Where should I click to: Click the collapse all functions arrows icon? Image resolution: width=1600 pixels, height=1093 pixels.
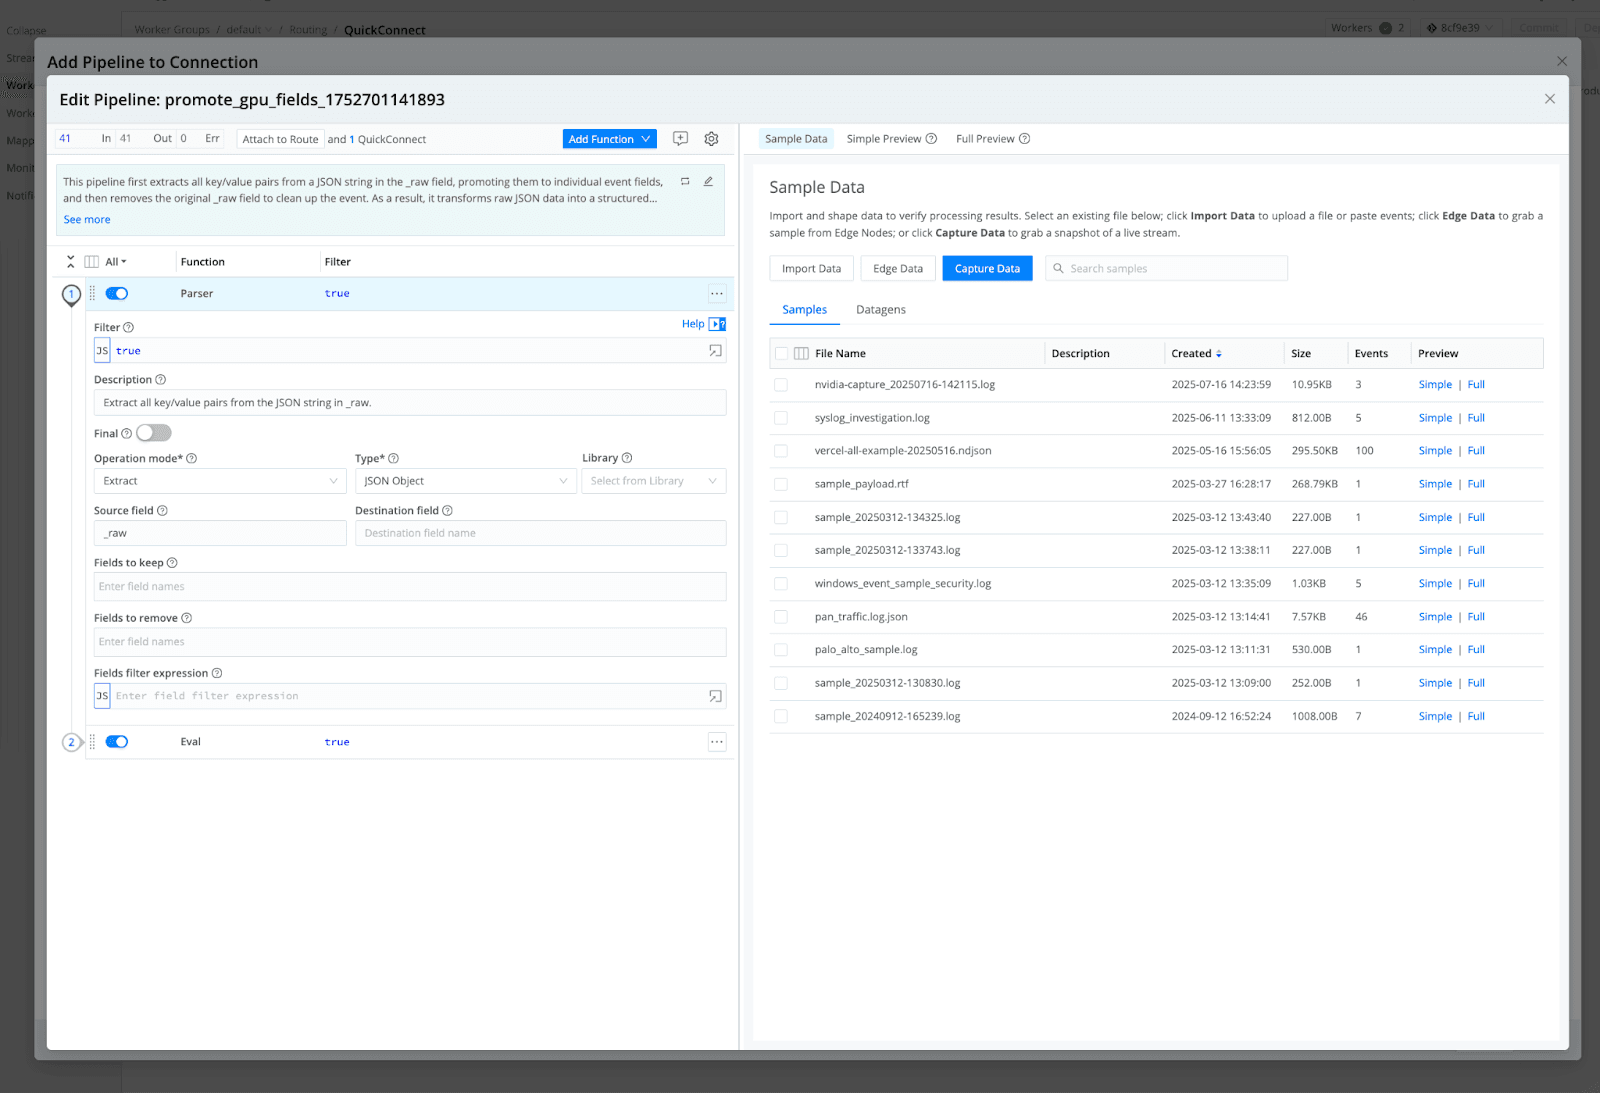71,262
